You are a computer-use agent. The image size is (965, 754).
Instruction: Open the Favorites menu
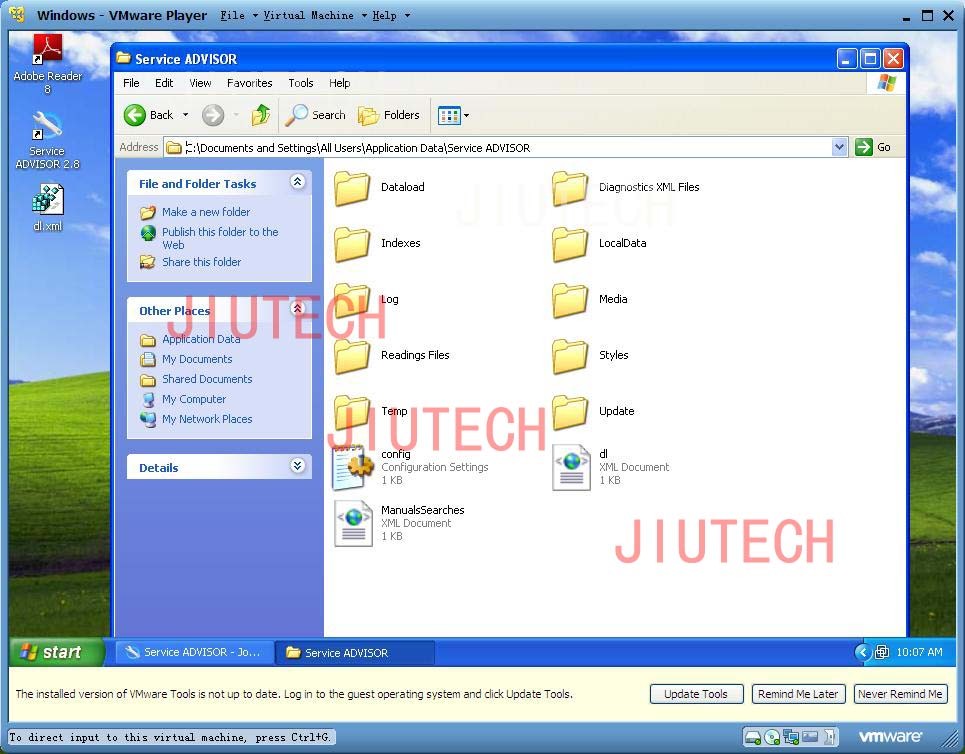(x=249, y=83)
